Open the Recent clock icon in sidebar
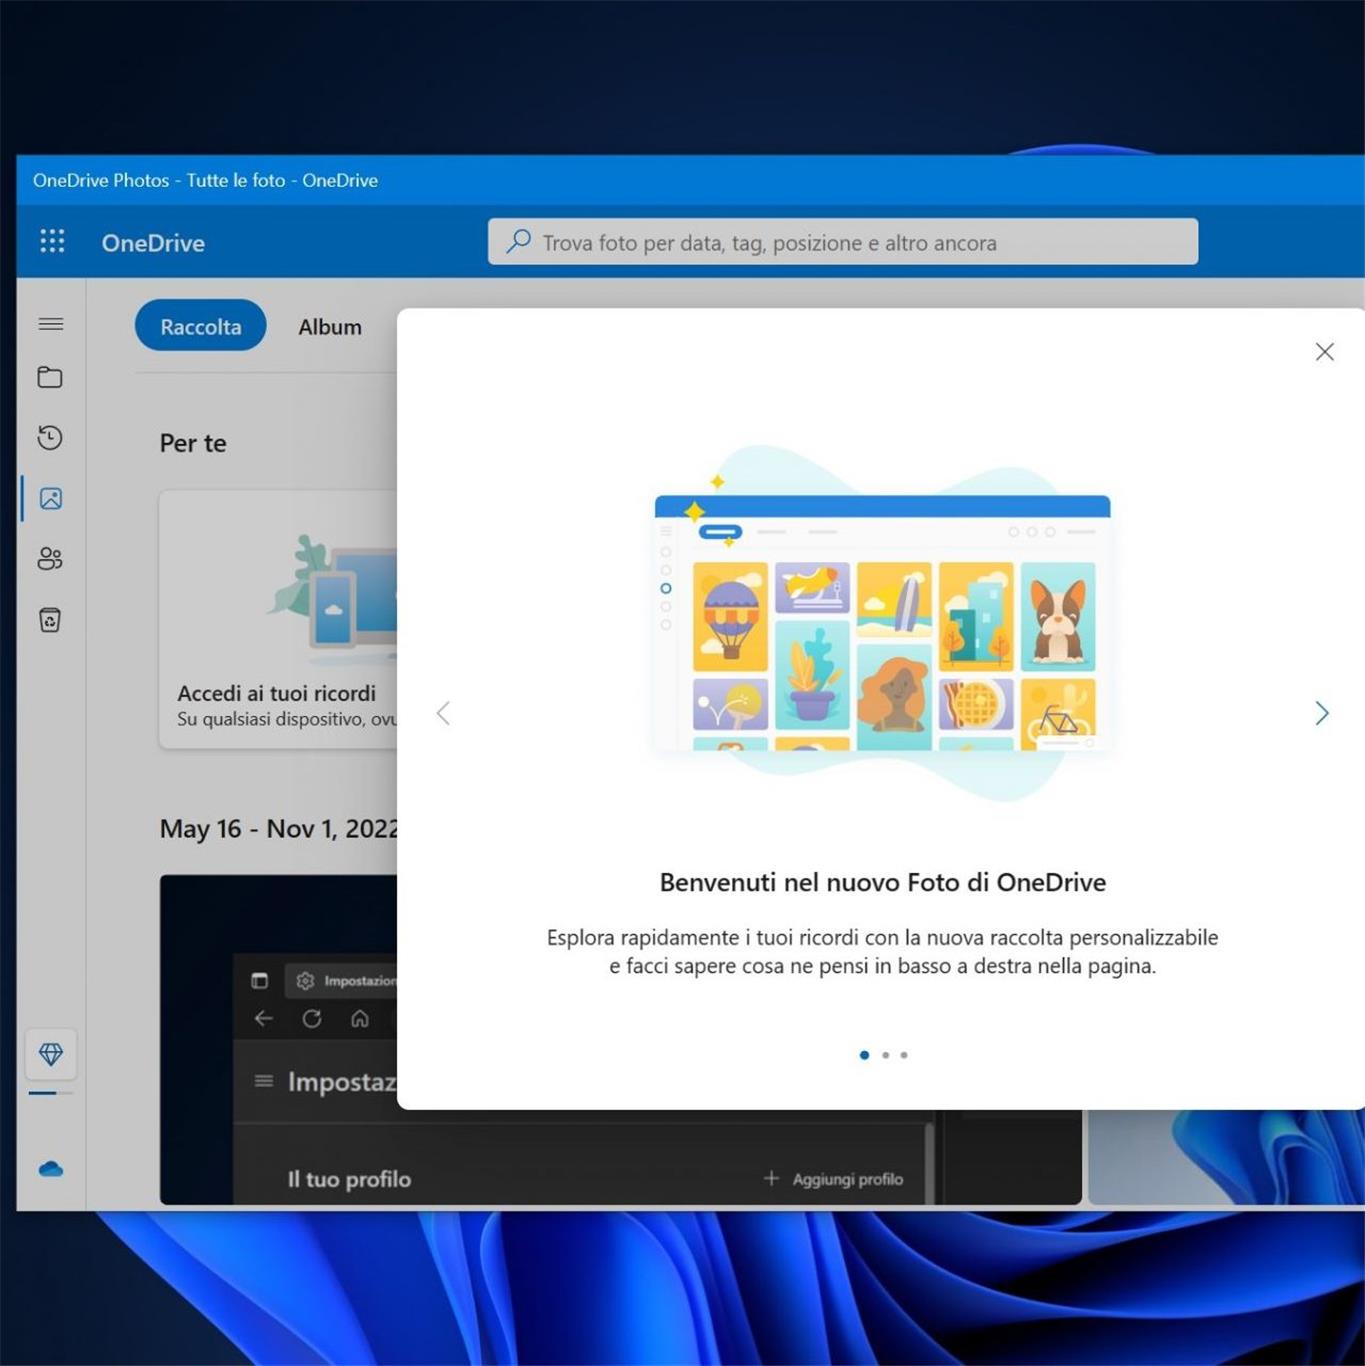1365x1366 pixels. (x=50, y=438)
